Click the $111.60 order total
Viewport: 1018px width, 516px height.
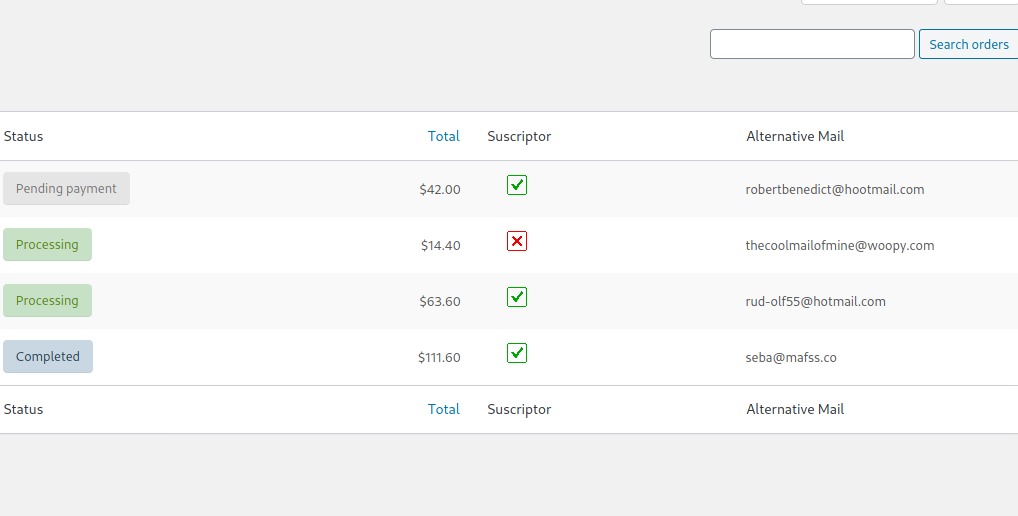pyautogui.click(x=439, y=358)
